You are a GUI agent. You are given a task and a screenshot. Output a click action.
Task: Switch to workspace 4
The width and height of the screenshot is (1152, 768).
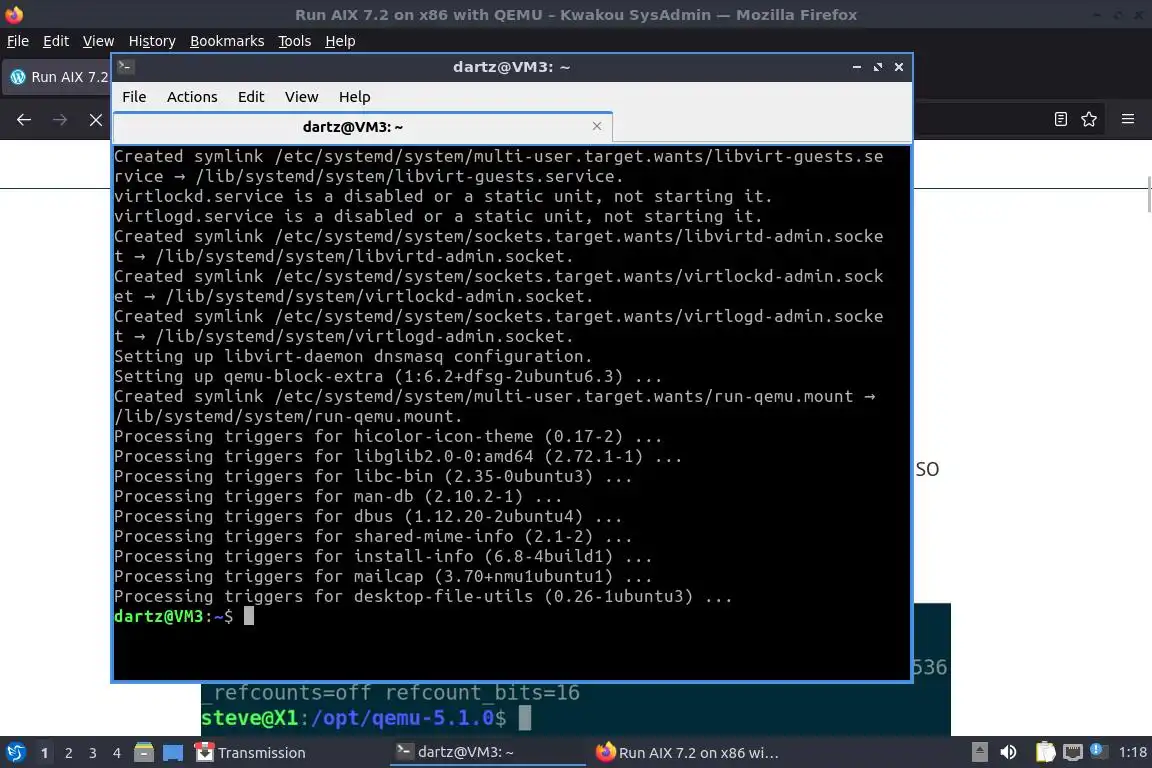(116, 753)
